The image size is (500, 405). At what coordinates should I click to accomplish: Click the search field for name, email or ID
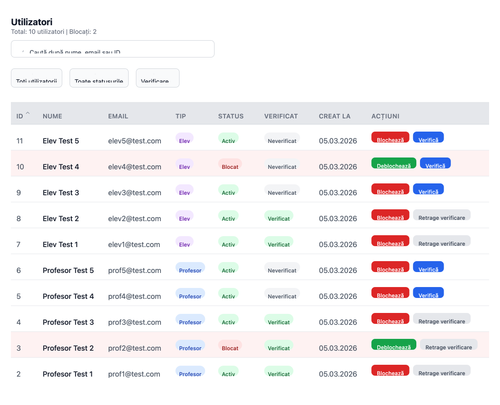click(113, 49)
